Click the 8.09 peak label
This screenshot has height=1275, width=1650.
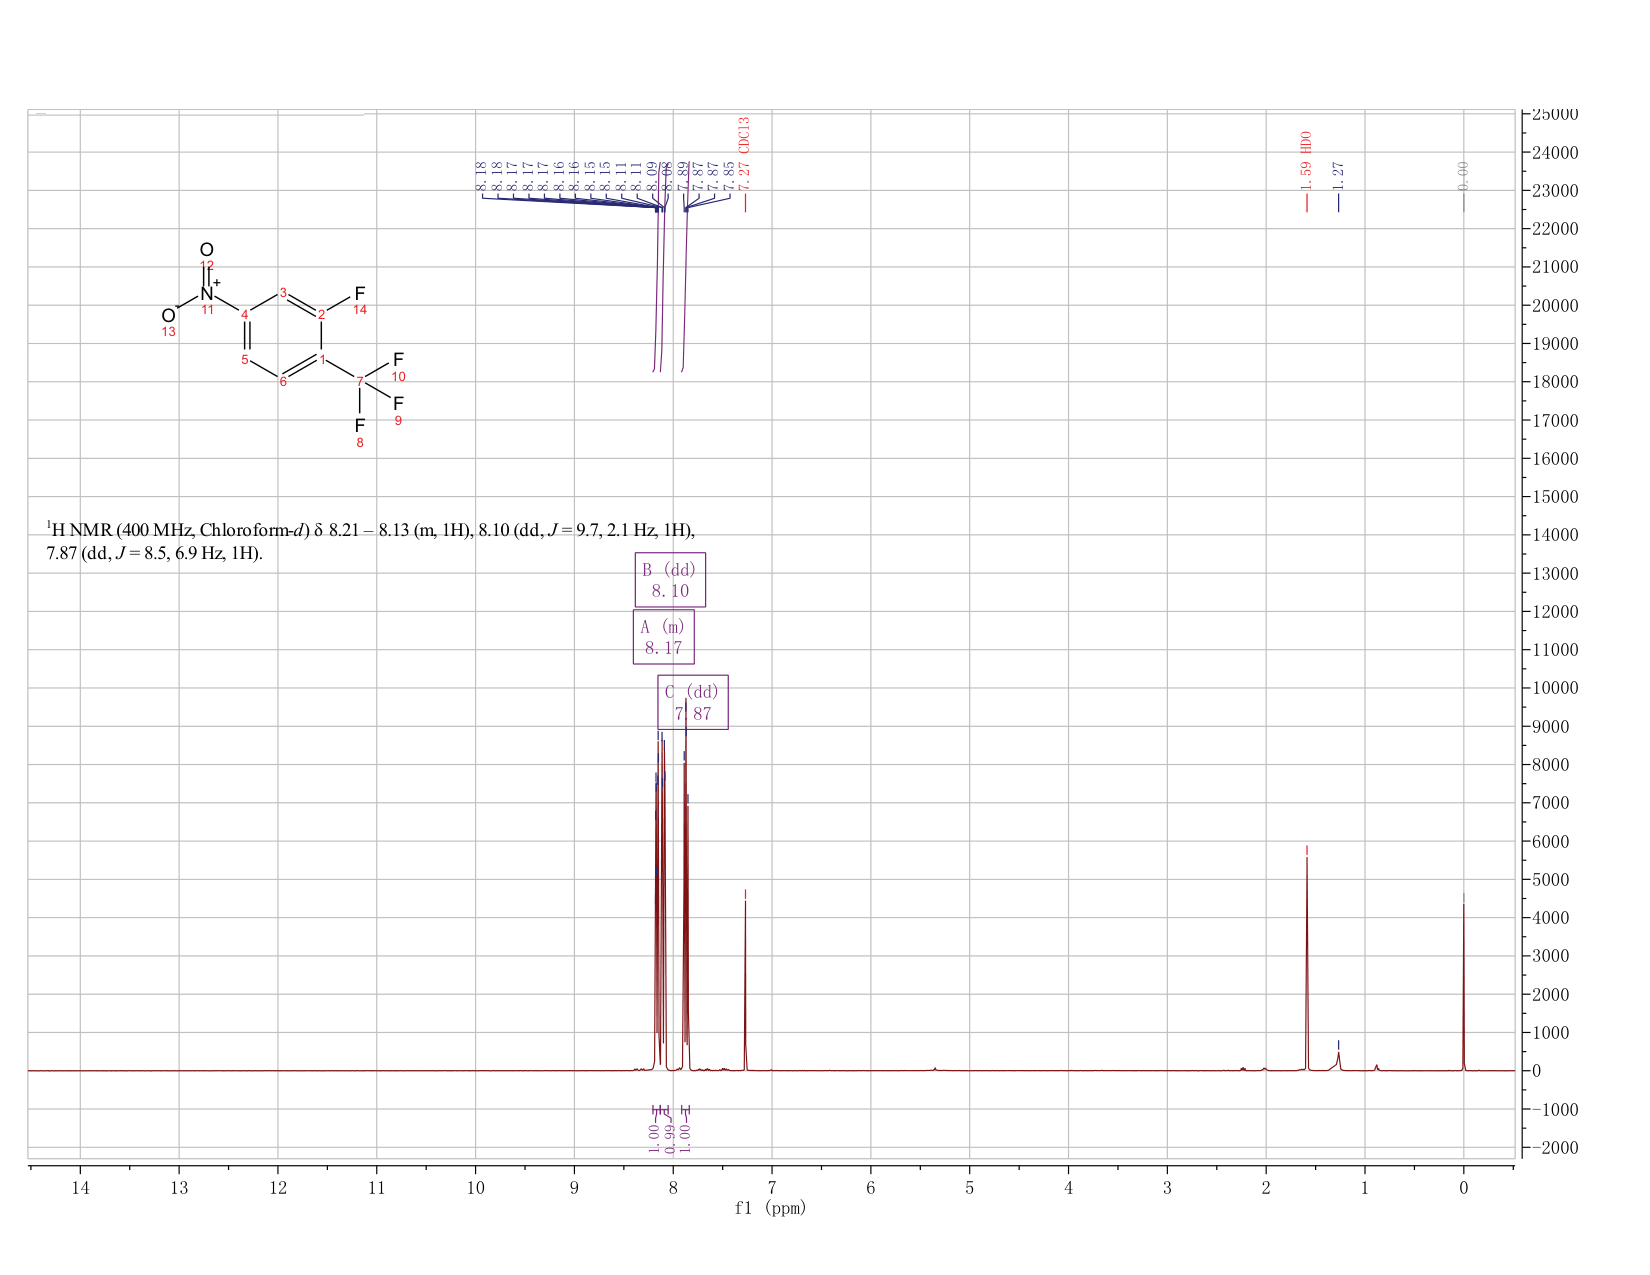[x=652, y=175]
